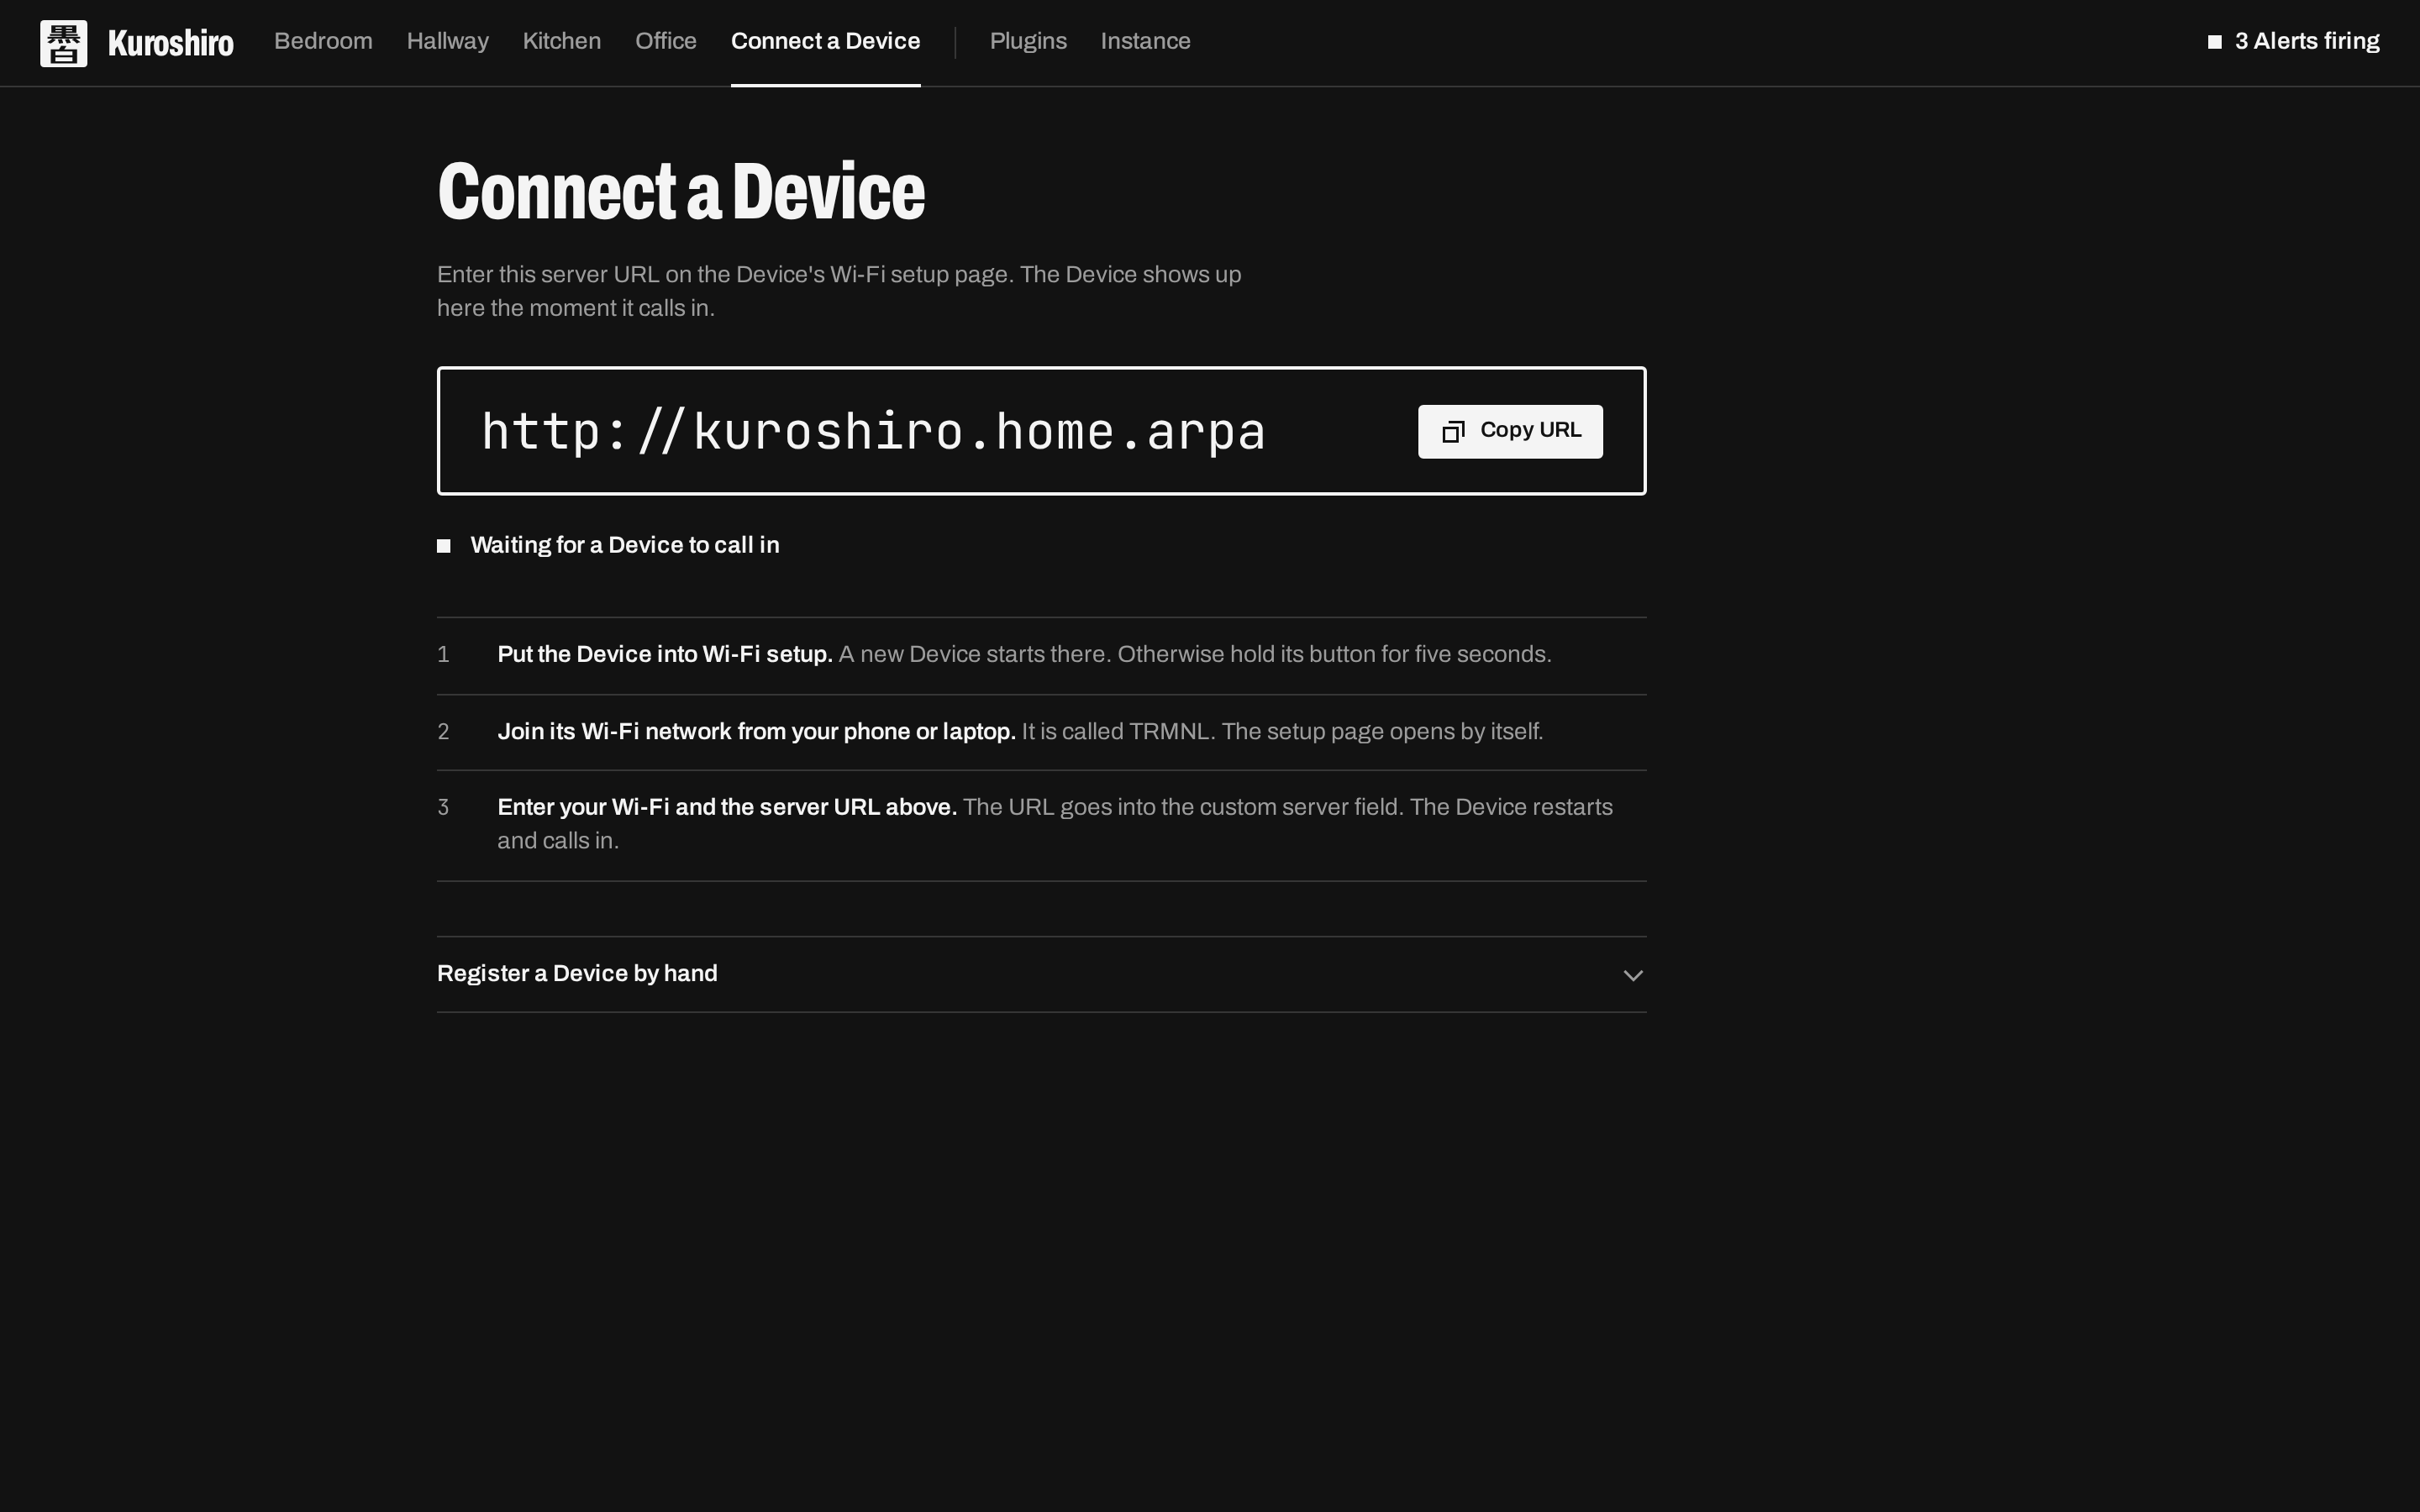Select the Office tab
The image size is (2420, 1512).
(665, 41)
